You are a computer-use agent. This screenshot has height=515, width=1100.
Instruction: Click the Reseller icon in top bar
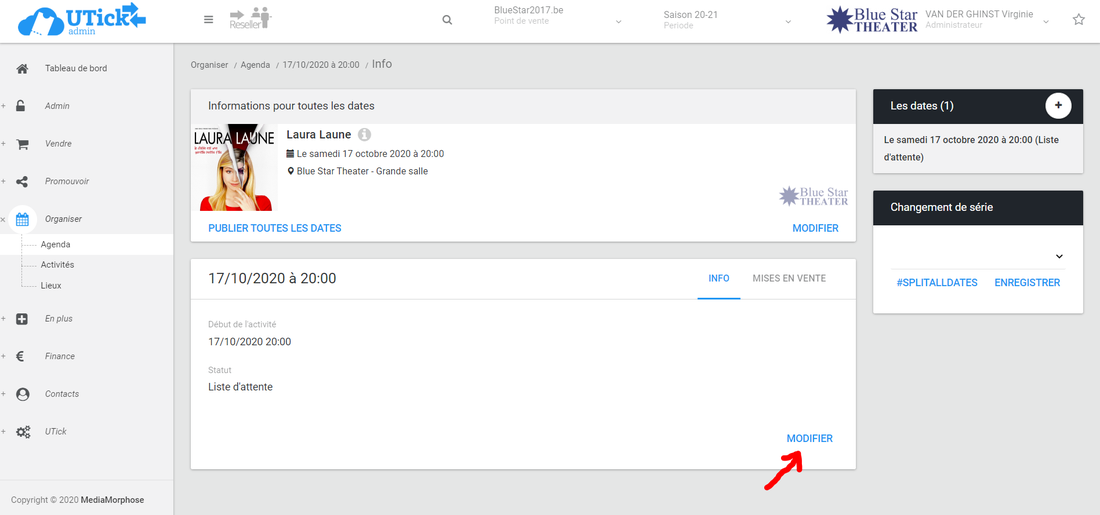[x=250, y=19]
